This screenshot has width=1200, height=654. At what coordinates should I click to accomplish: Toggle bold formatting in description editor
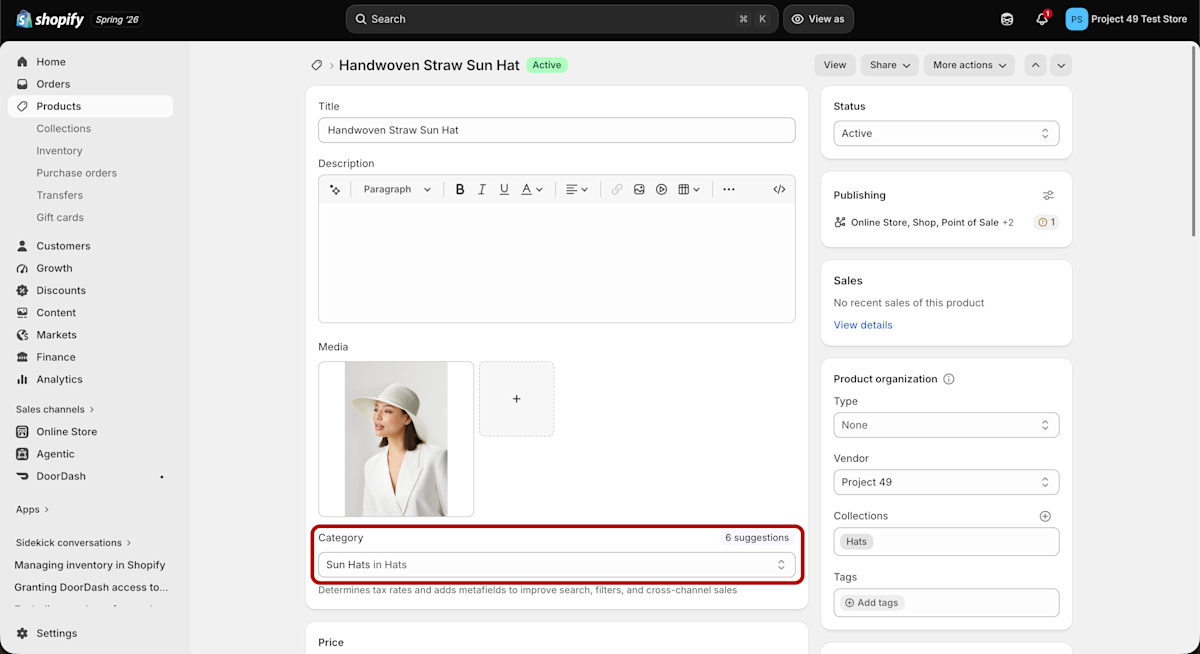pyautogui.click(x=460, y=189)
